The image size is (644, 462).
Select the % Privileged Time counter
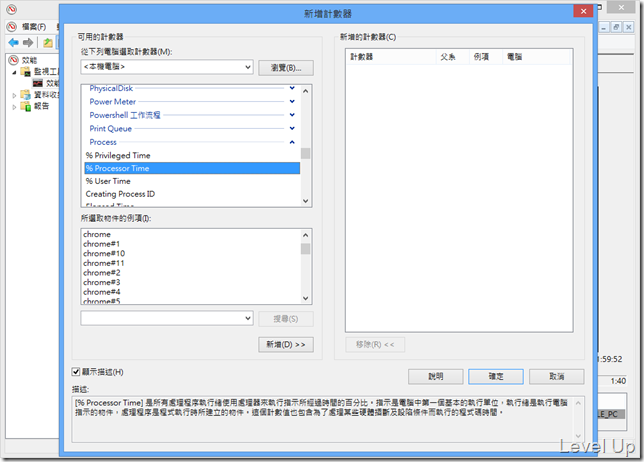click(192, 155)
